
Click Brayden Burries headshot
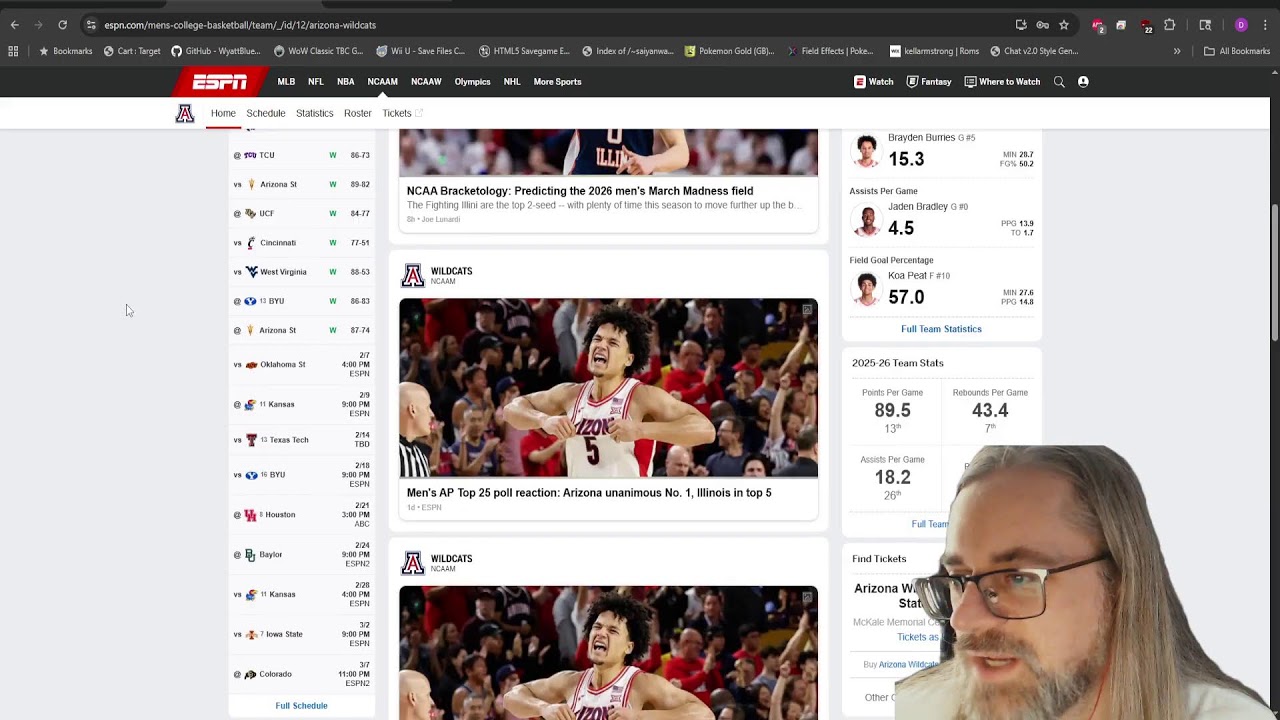pyautogui.click(x=866, y=152)
